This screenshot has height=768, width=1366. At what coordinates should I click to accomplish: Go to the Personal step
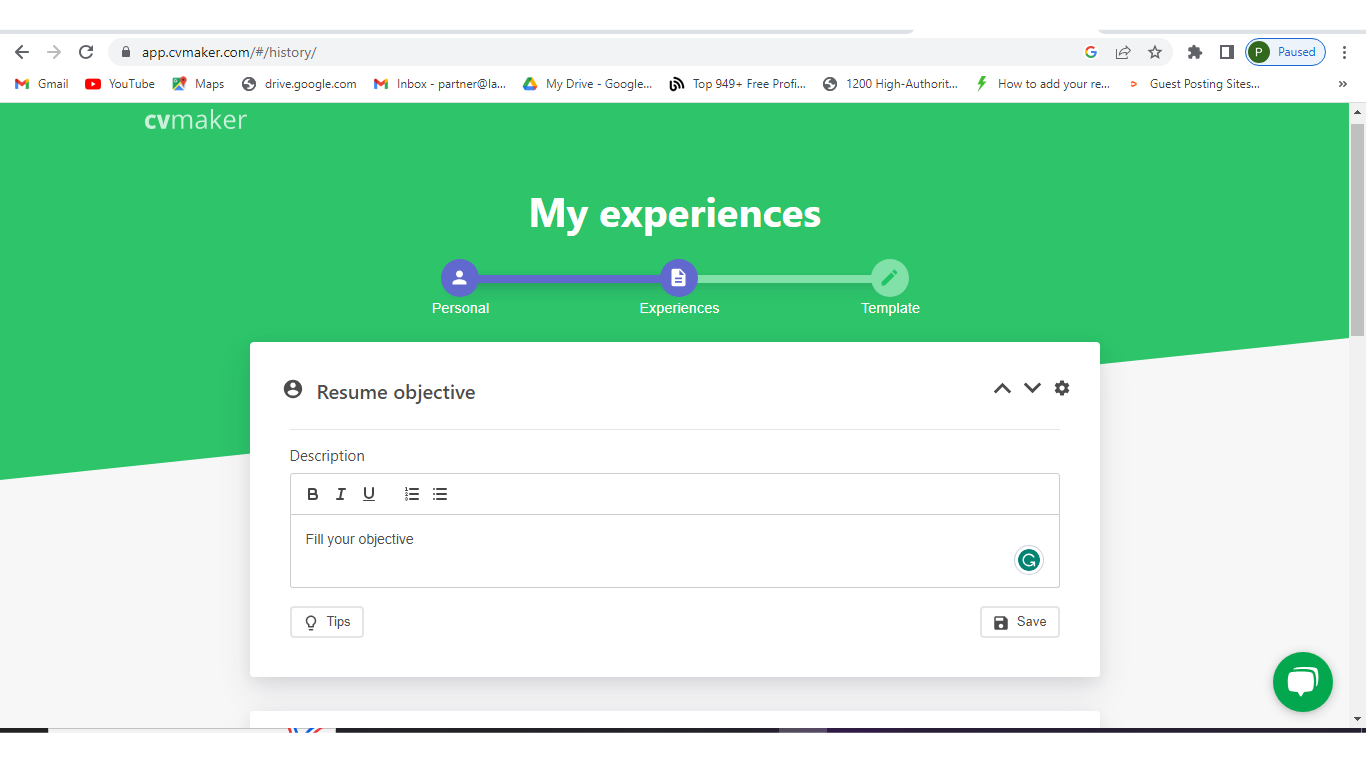click(x=460, y=278)
